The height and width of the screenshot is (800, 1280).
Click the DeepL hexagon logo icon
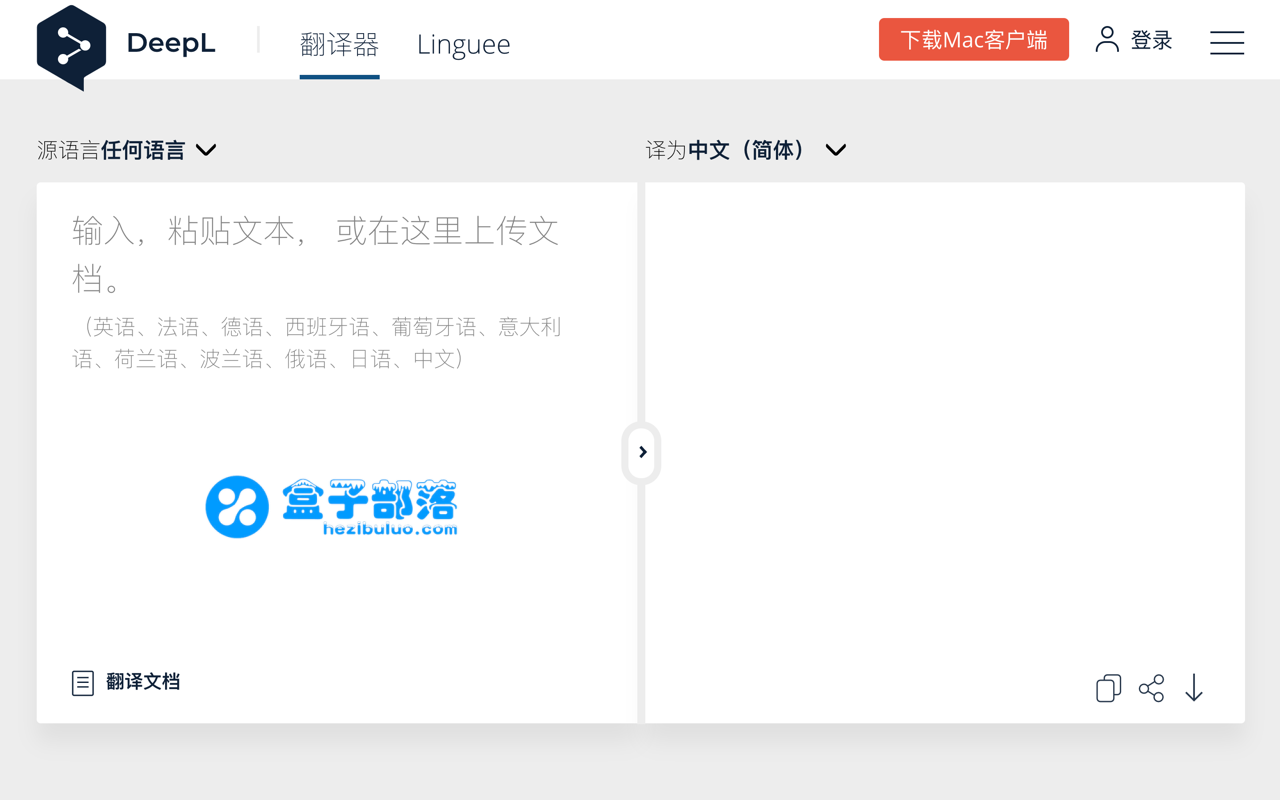(71, 47)
